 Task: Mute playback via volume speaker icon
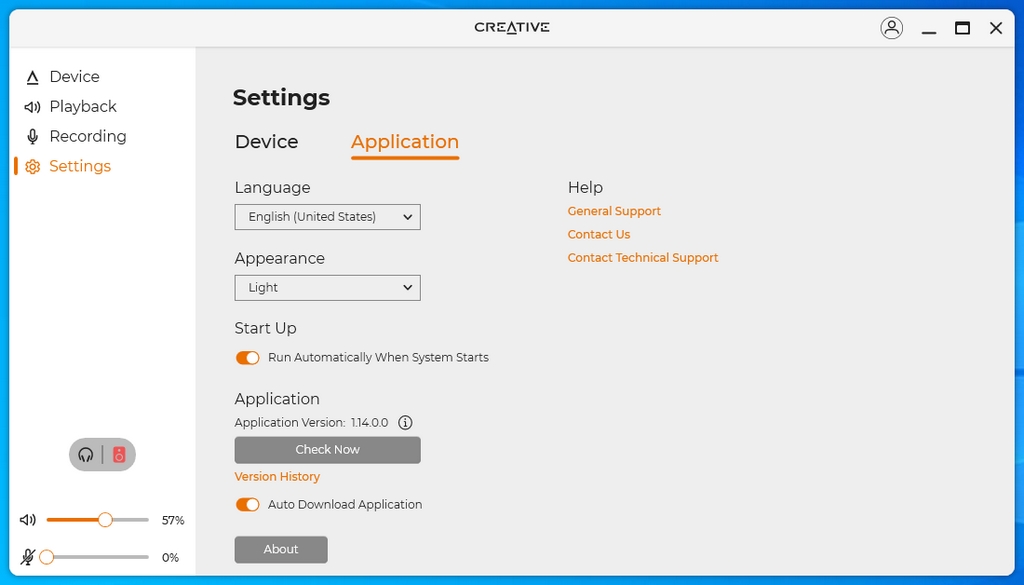point(27,520)
